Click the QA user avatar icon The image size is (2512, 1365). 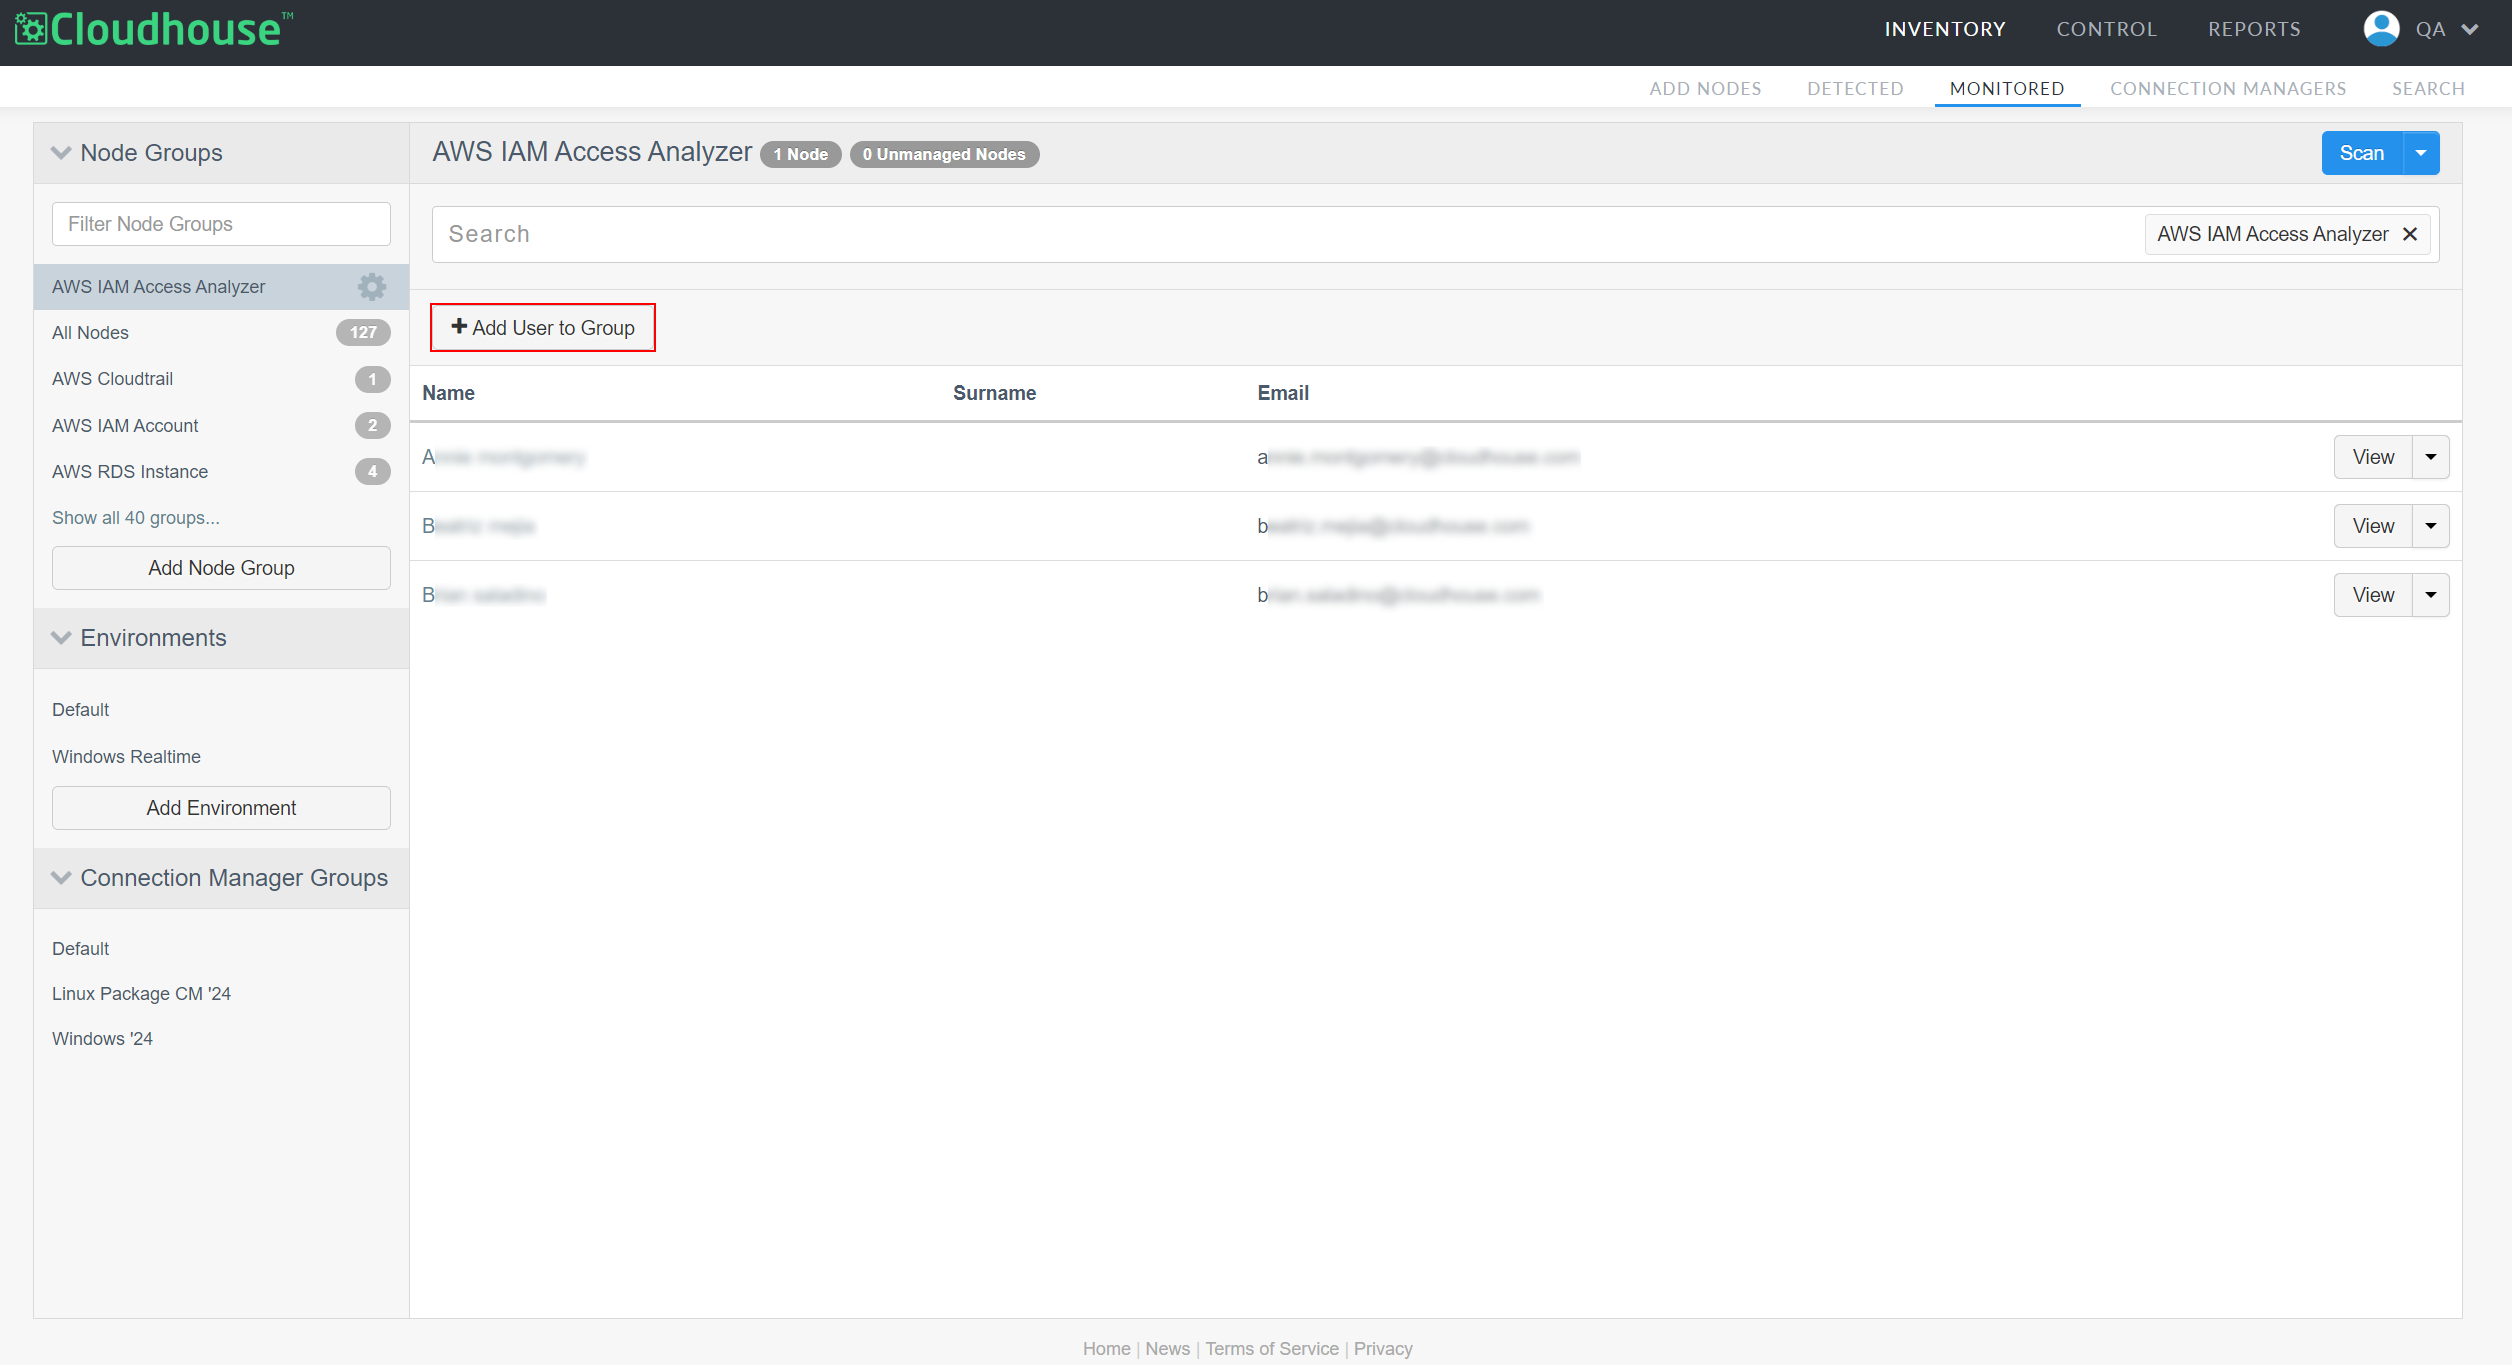[2381, 29]
